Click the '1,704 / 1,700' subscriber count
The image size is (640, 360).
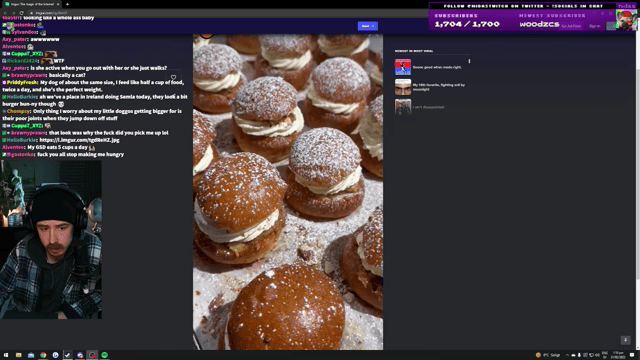click(x=467, y=24)
